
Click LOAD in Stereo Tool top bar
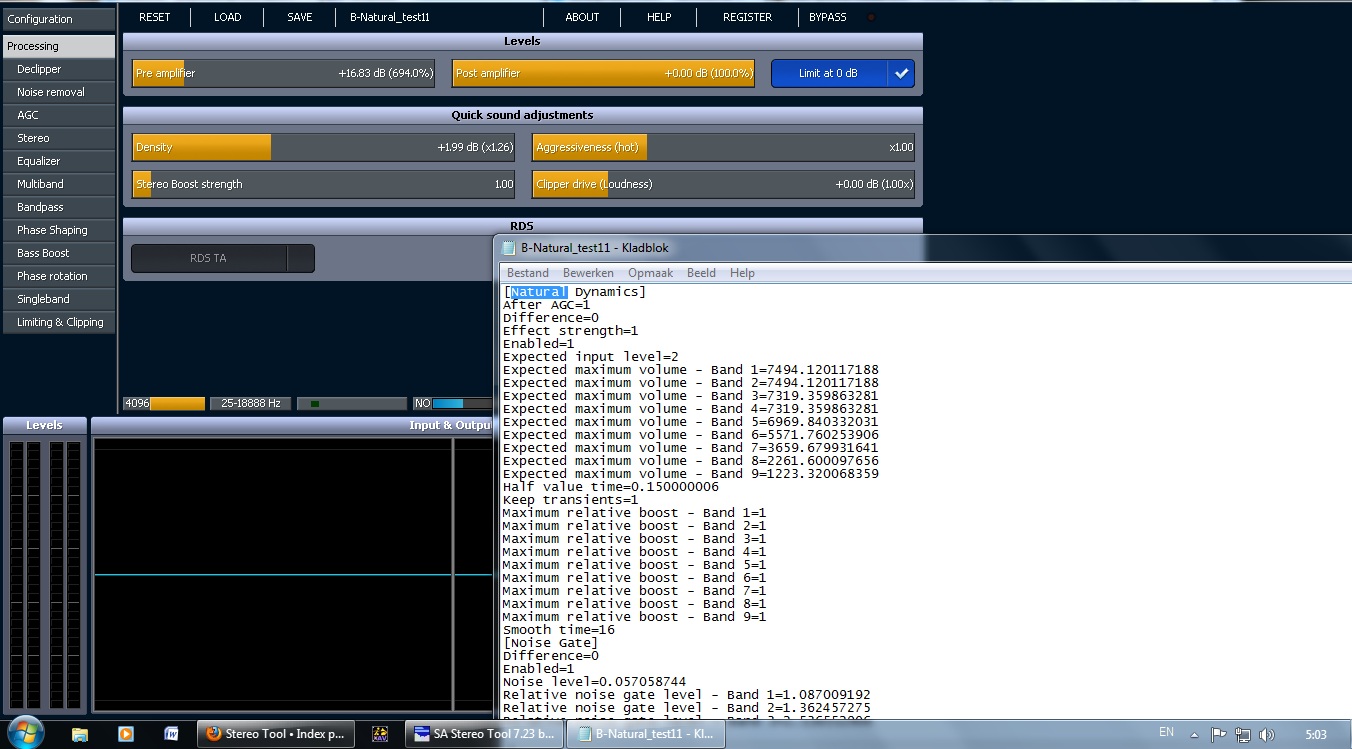(x=228, y=17)
